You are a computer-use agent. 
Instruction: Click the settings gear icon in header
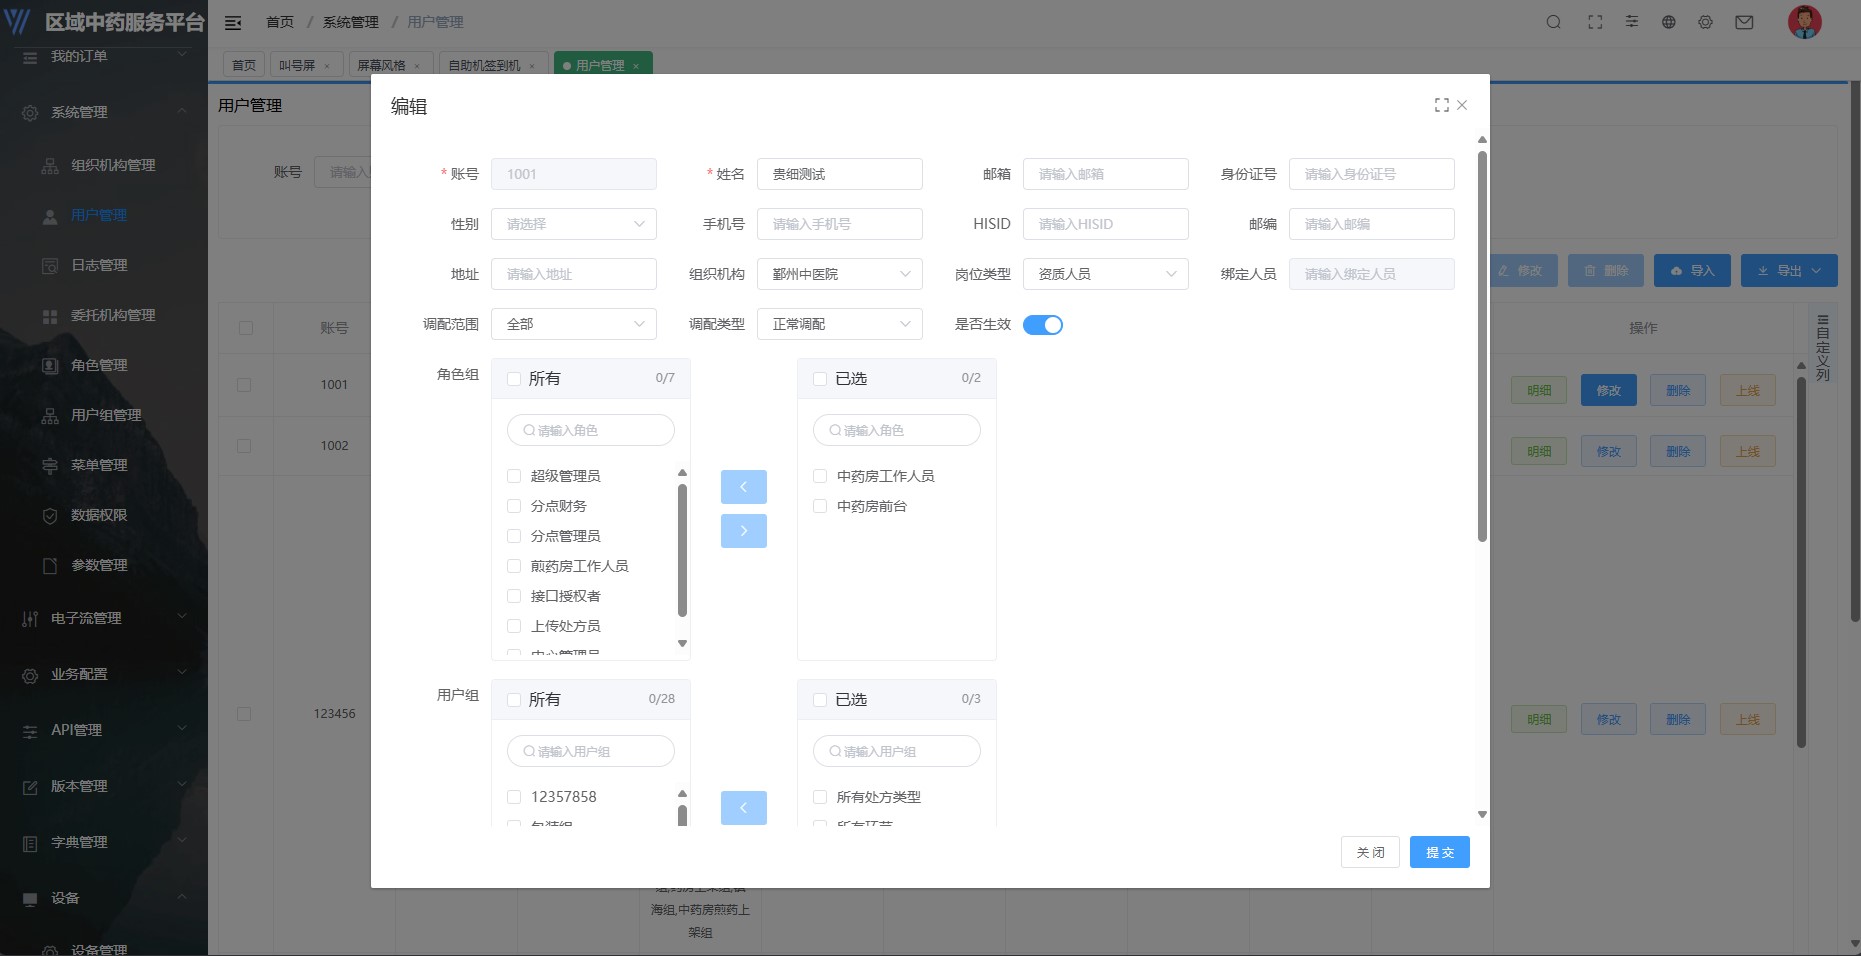[1705, 21]
